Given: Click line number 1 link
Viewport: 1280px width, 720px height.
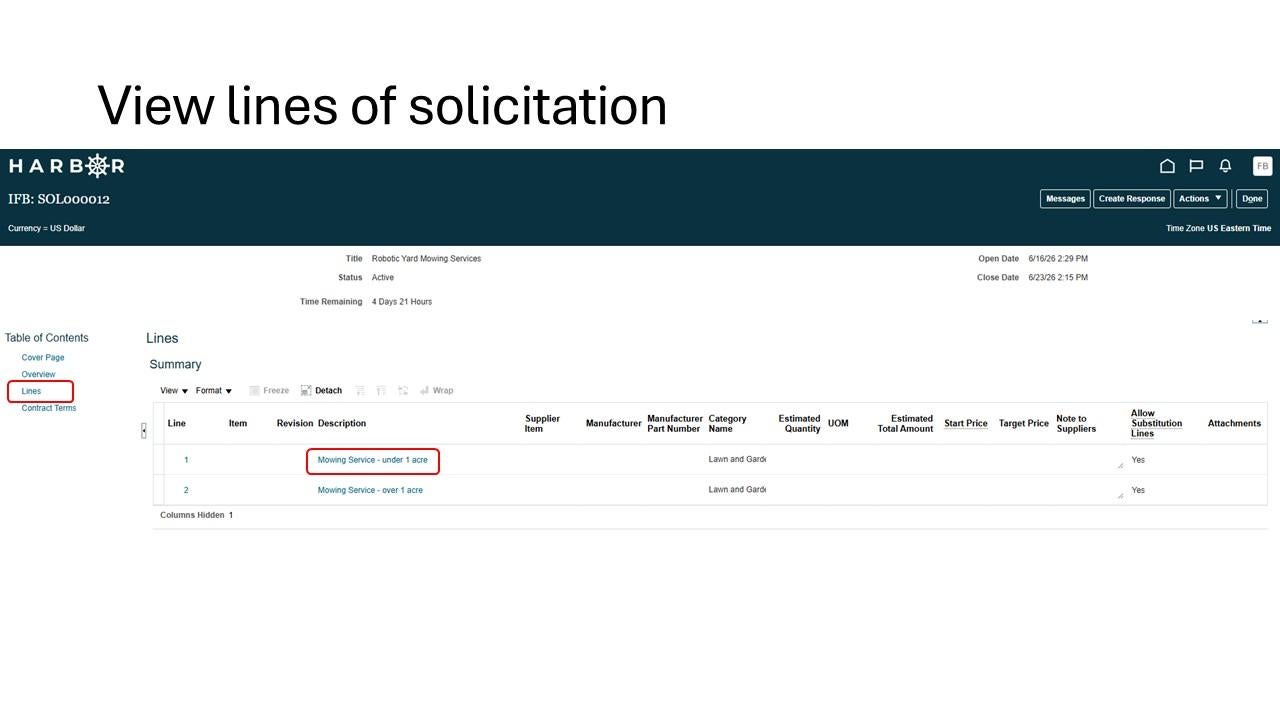Looking at the screenshot, I should pyautogui.click(x=186, y=460).
